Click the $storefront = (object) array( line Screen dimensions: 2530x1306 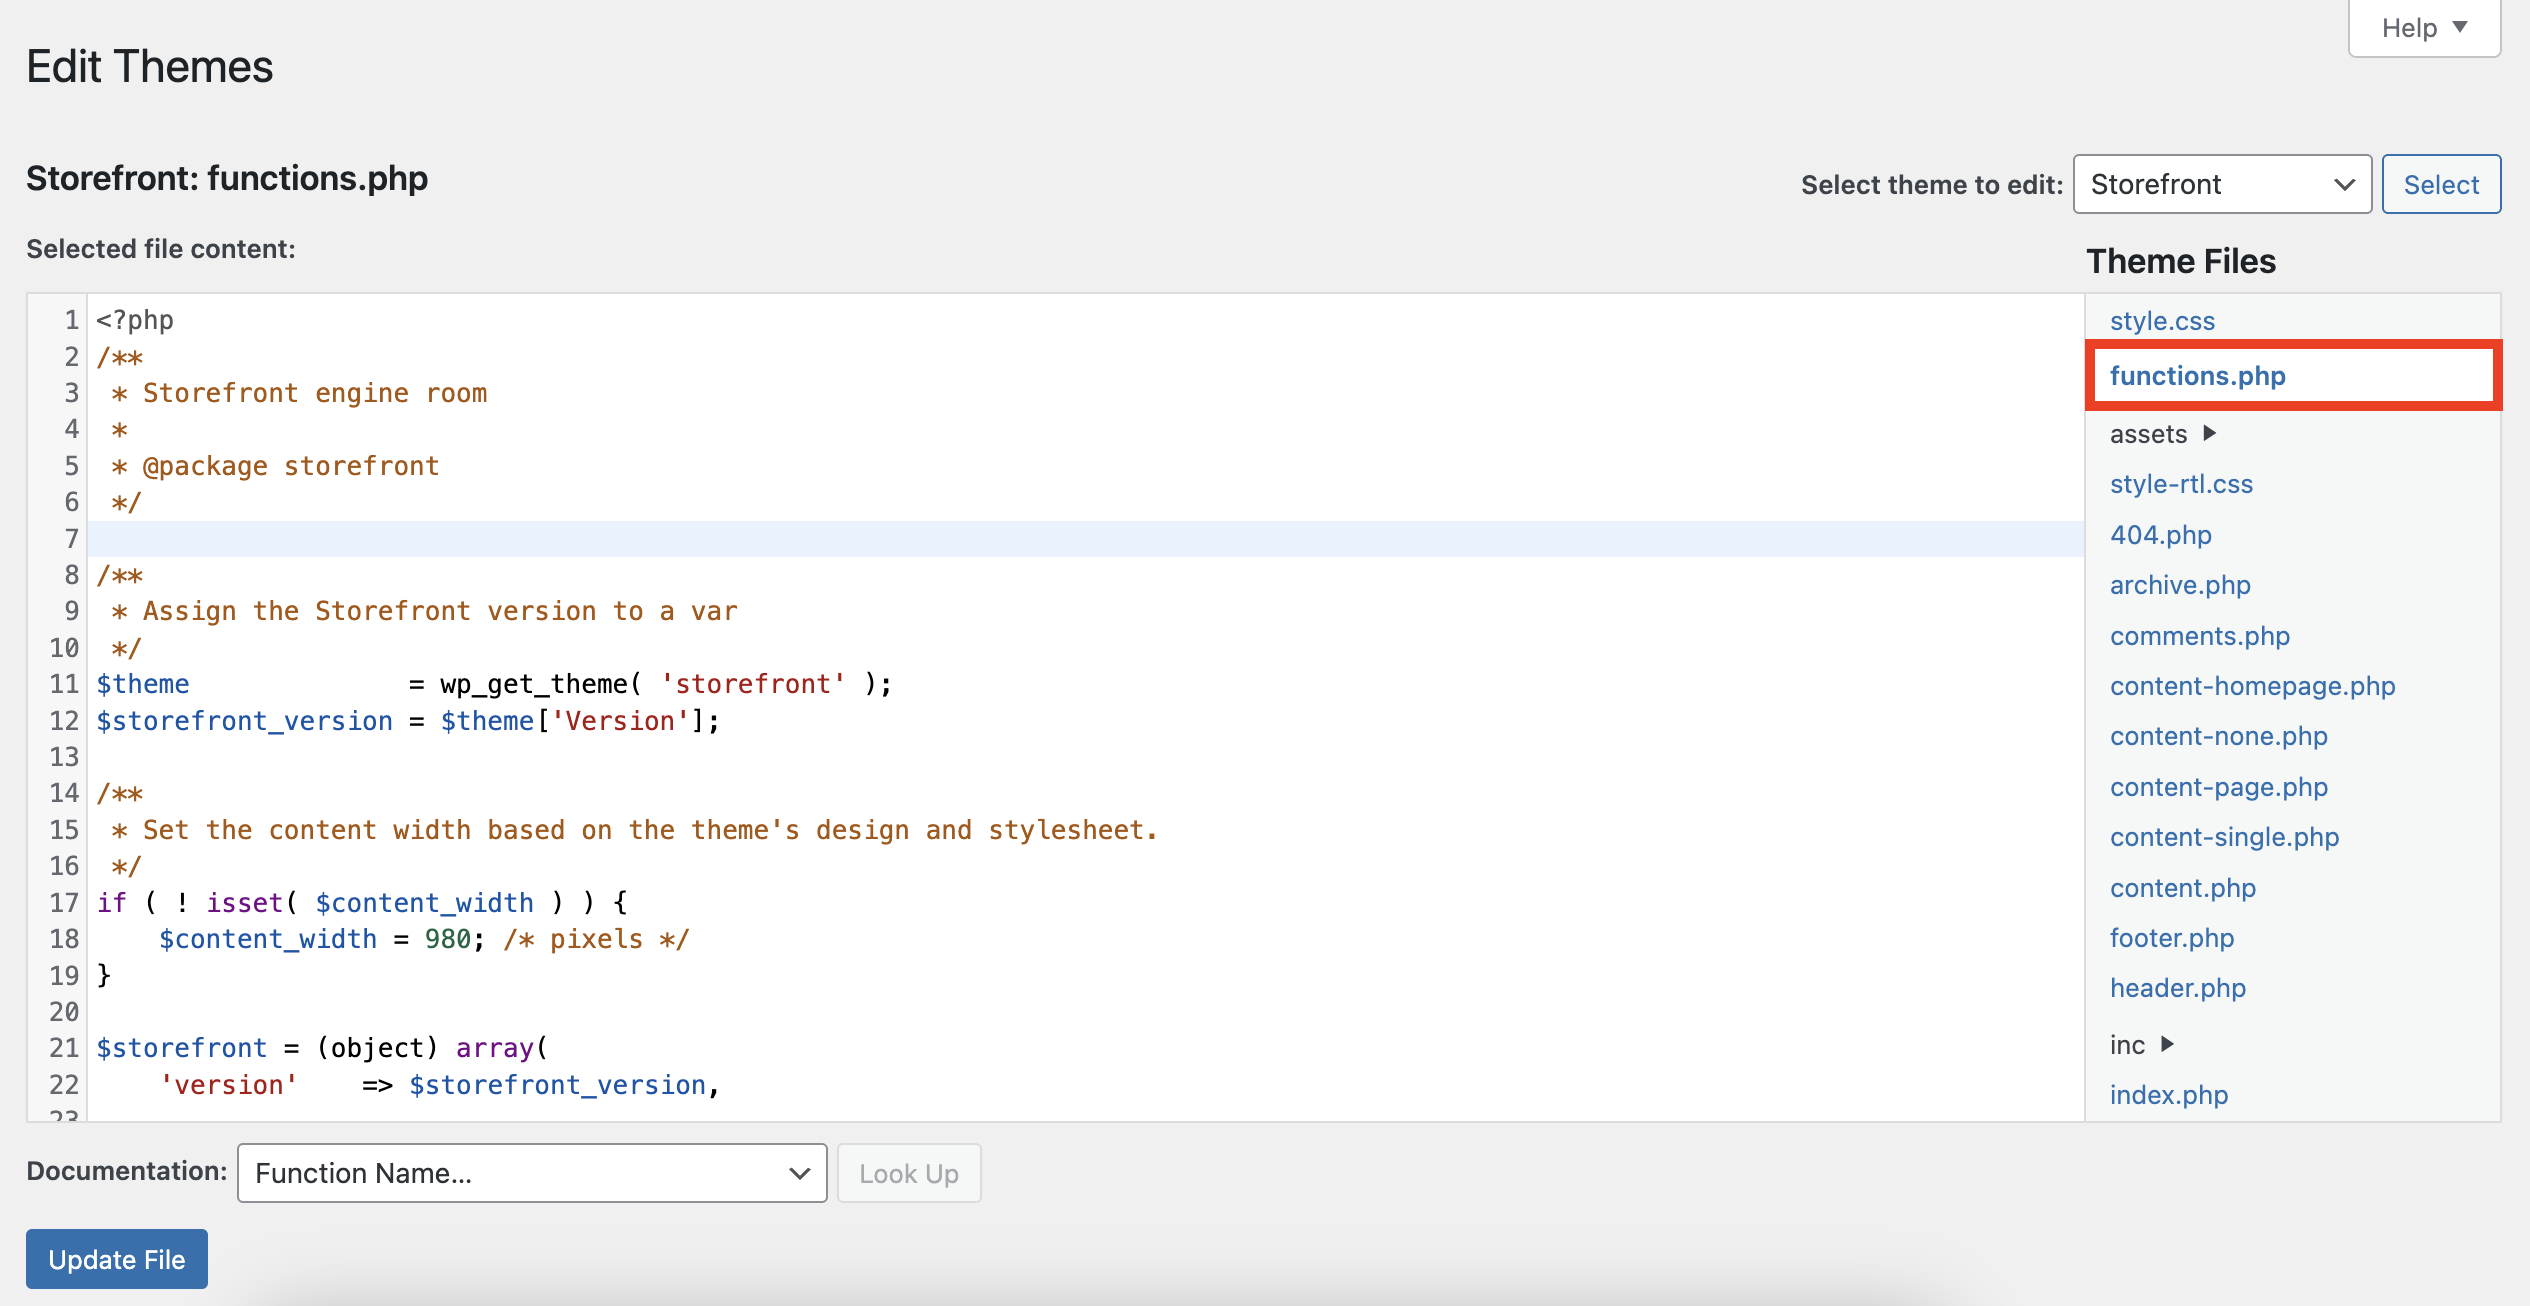[x=322, y=1048]
